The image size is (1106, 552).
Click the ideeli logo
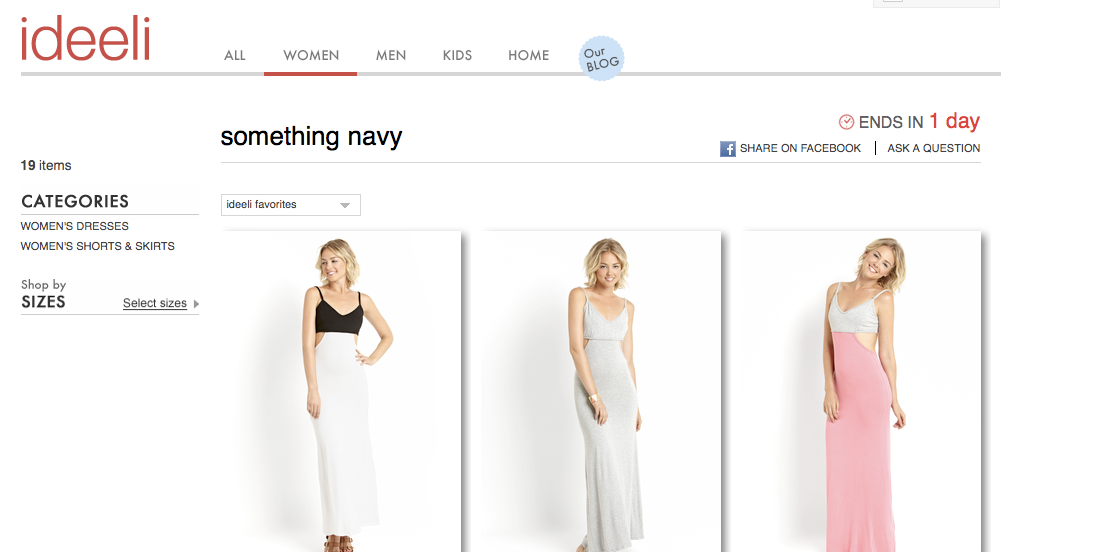[x=85, y=38]
